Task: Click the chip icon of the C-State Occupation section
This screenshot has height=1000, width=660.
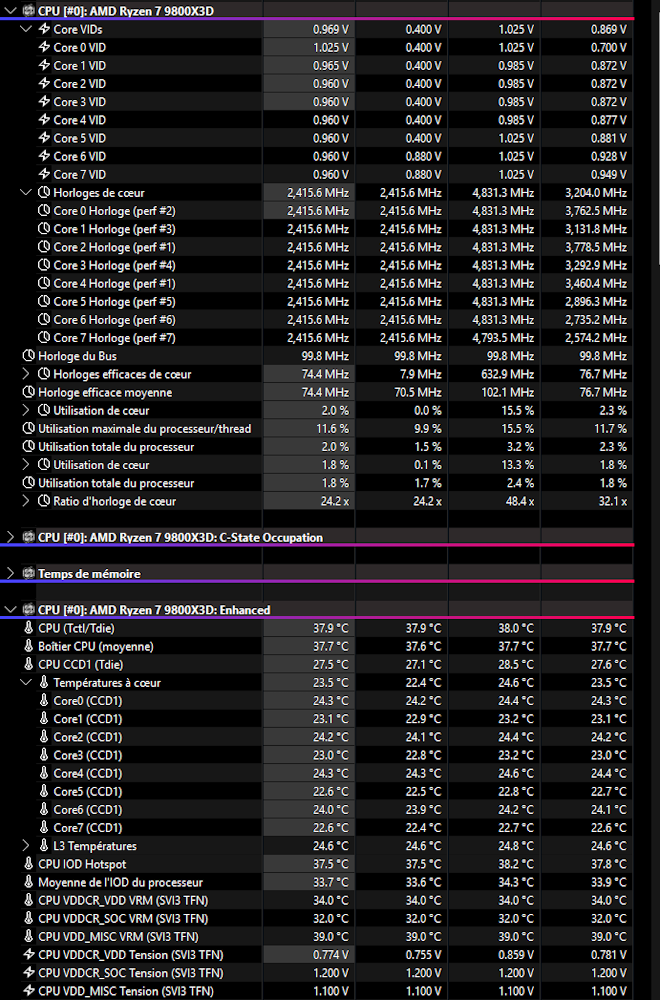Action: click(x=28, y=537)
